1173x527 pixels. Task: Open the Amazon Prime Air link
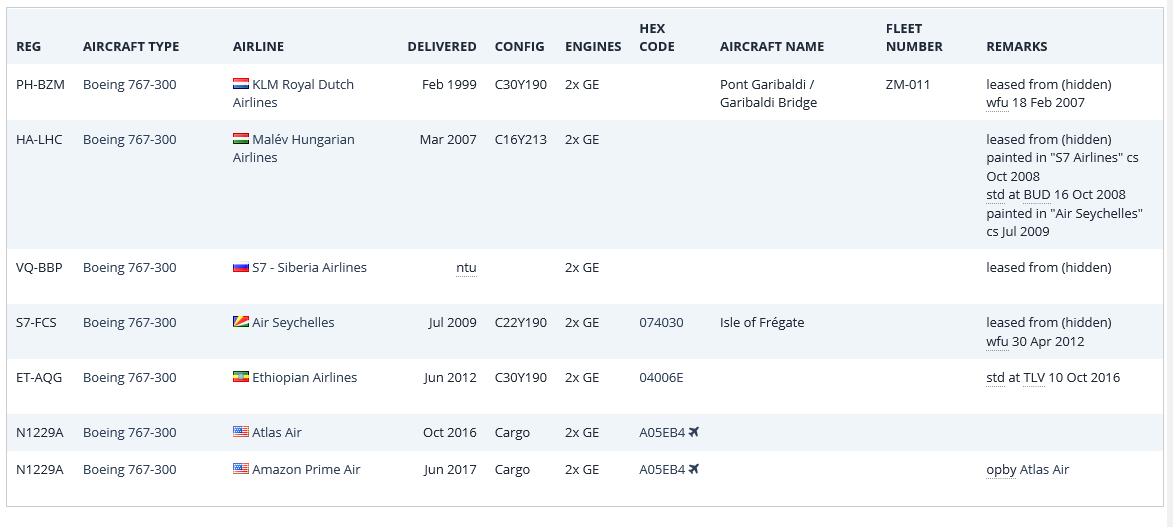[306, 469]
